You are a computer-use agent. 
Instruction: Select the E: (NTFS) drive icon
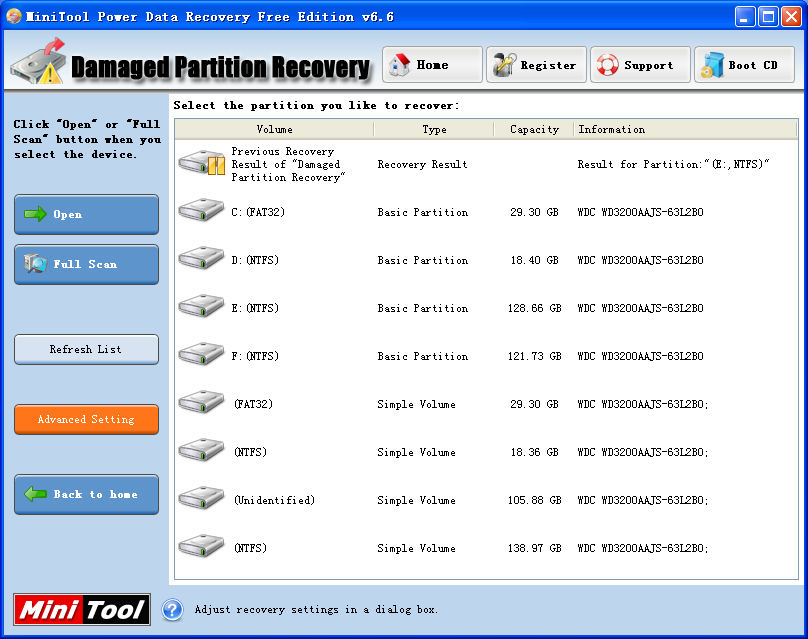(201, 306)
